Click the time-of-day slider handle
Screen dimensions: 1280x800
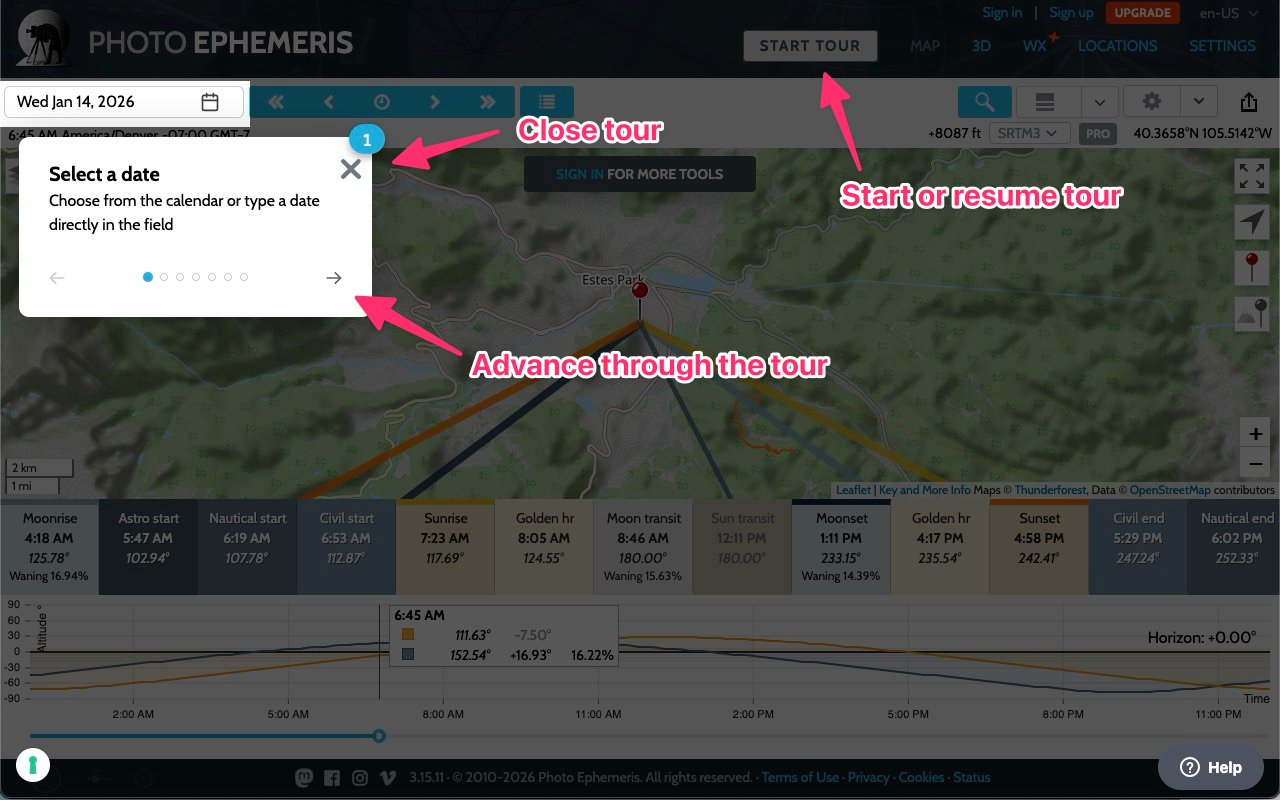[x=379, y=736]
